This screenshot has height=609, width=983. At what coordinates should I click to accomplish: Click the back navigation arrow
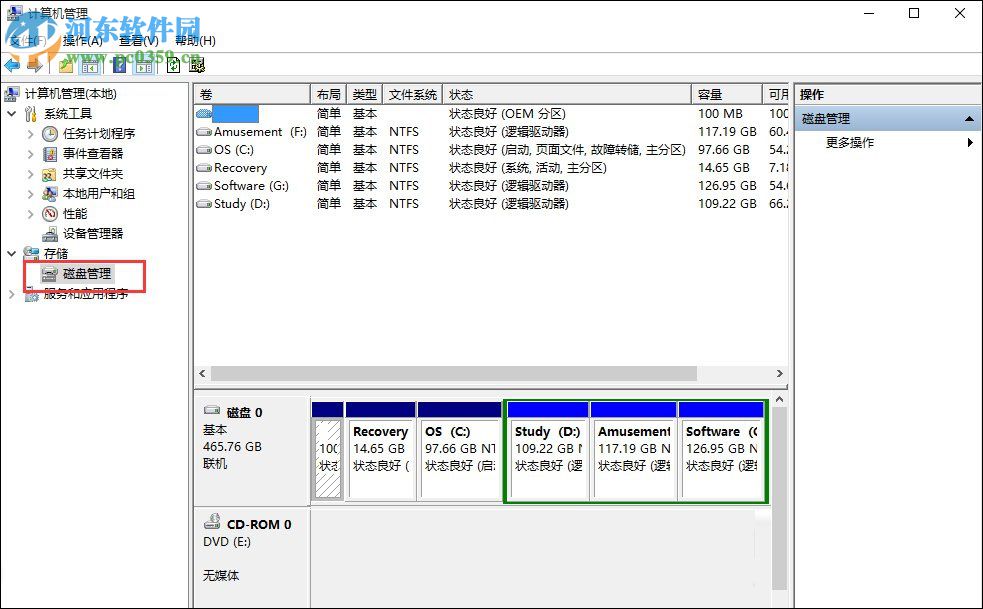tap(13, 64)
